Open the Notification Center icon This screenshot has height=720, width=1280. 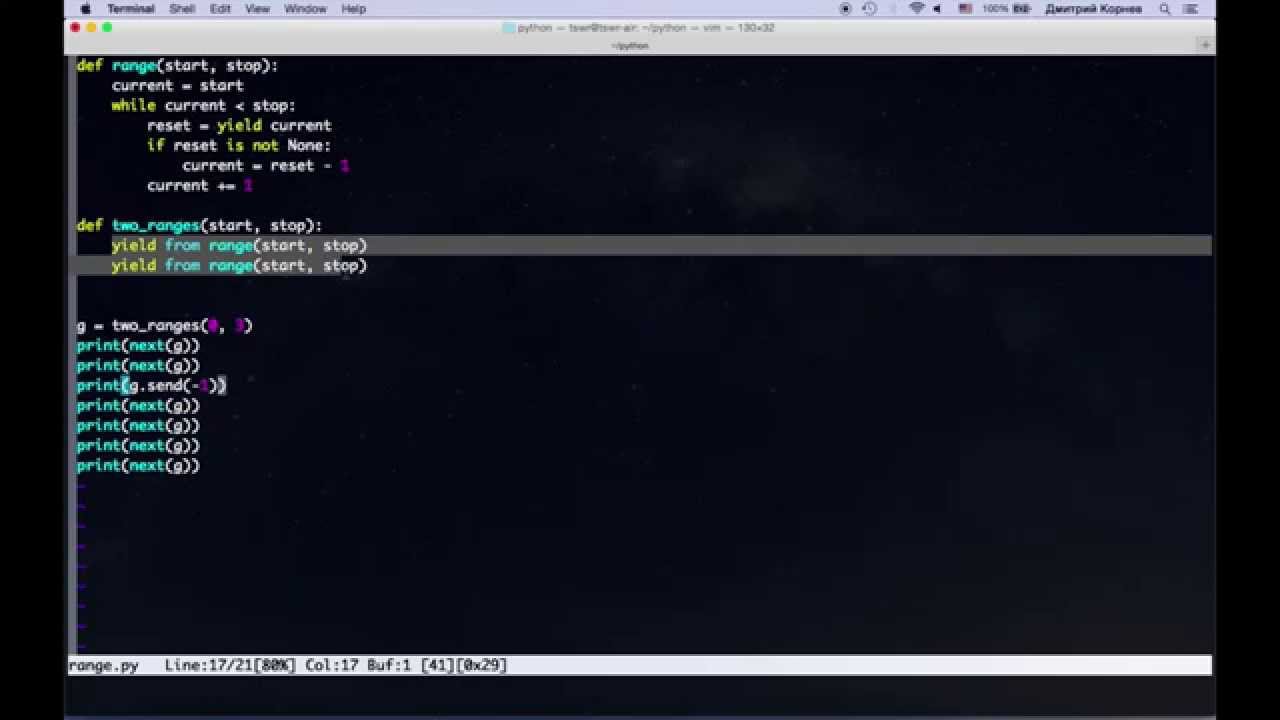click(x=1192, y=8)
